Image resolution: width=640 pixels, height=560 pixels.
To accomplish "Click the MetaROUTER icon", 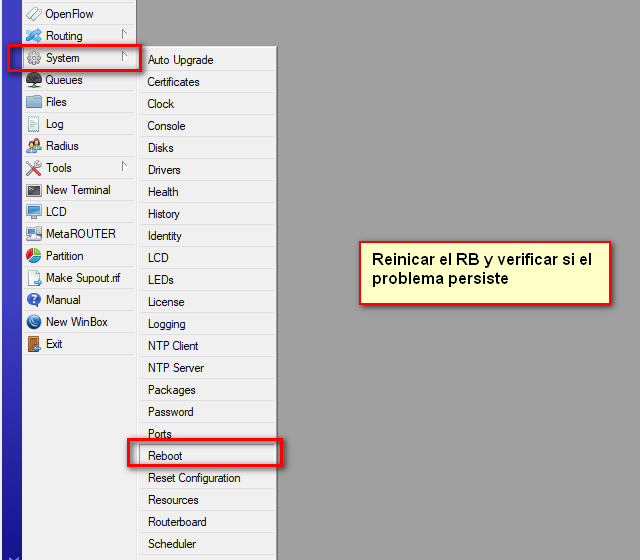I will 34,234.
